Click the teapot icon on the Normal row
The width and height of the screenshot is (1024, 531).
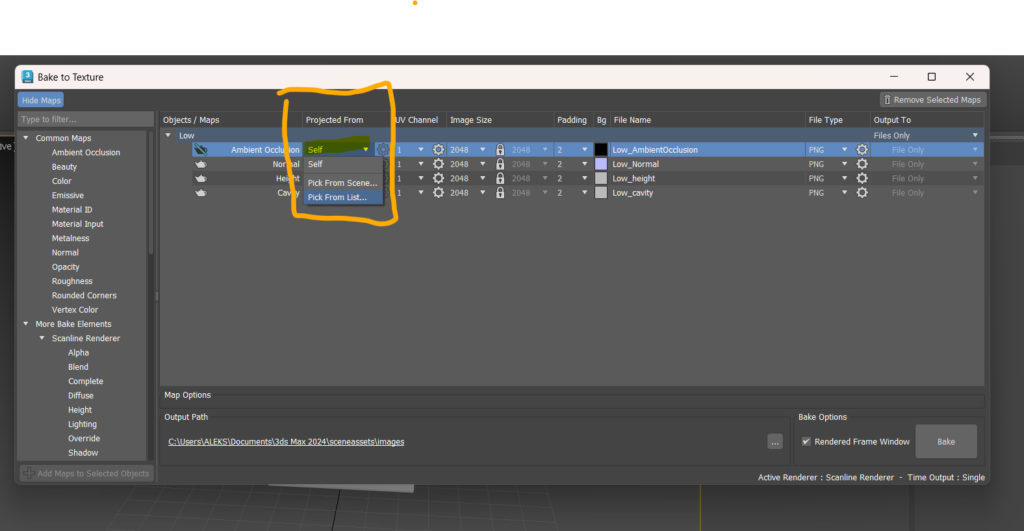200,164
